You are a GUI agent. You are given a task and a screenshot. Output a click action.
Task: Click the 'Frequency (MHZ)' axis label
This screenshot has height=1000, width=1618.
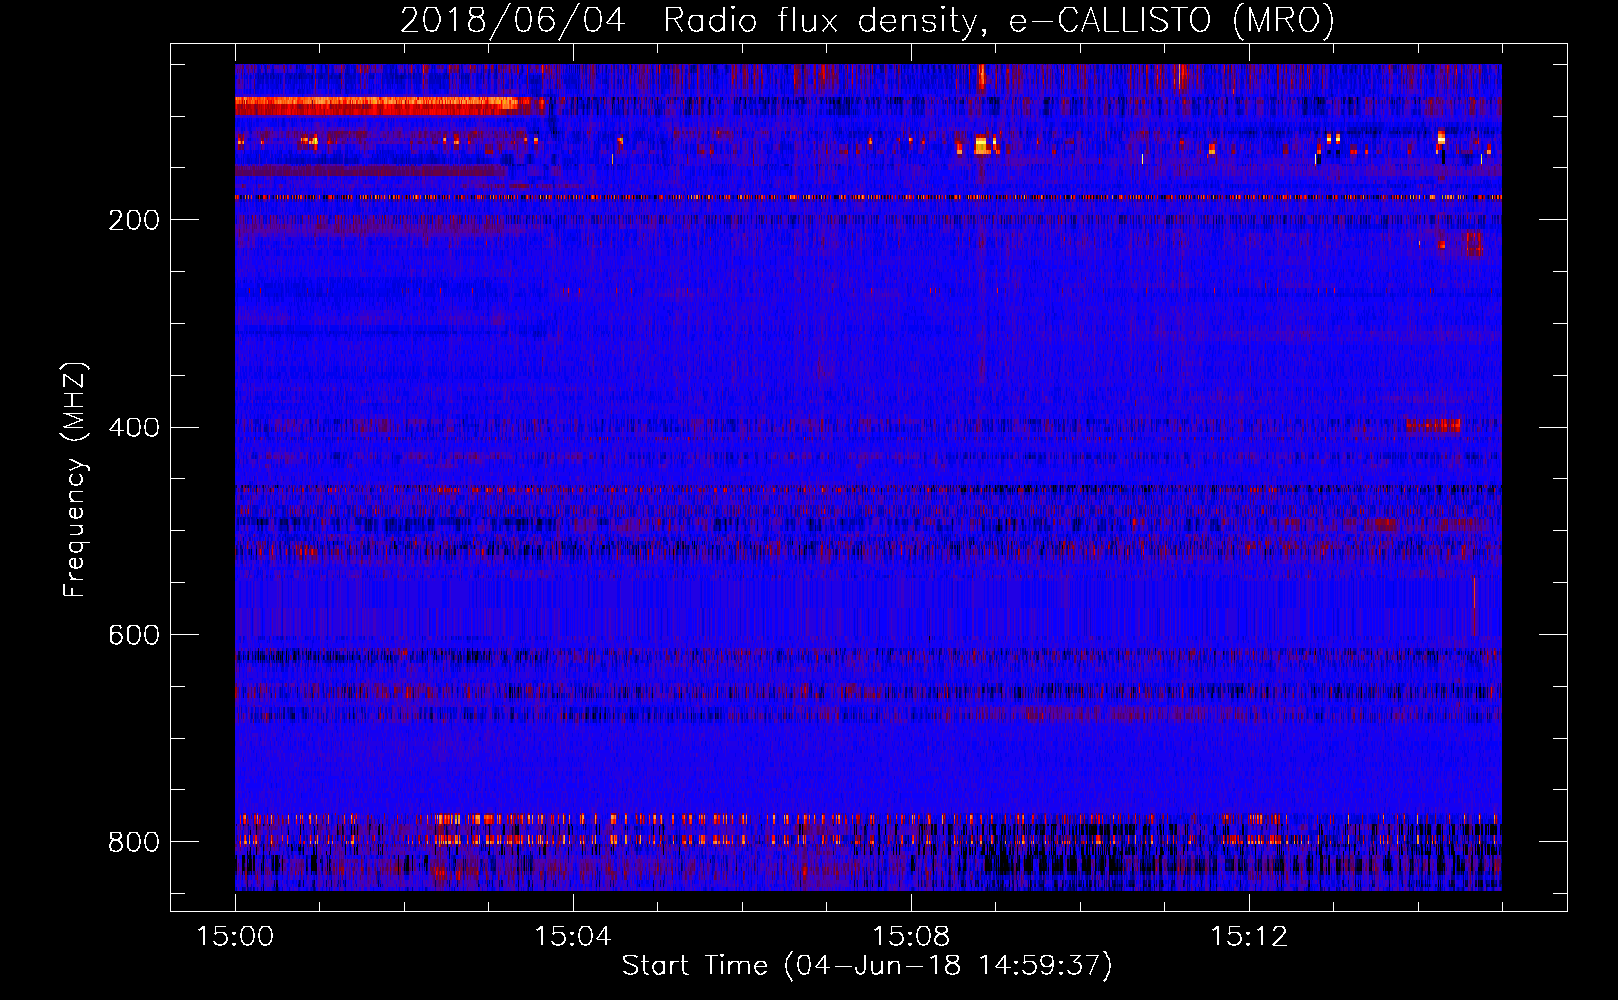tap(75, 479)
